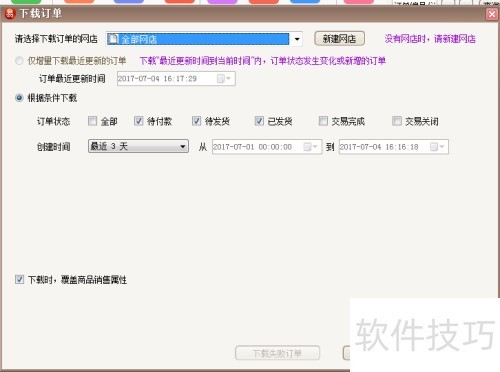The width and height of the screenshot is (500, 372).
Task: Open calendar picker for start date 从
Action: [311, 147]
